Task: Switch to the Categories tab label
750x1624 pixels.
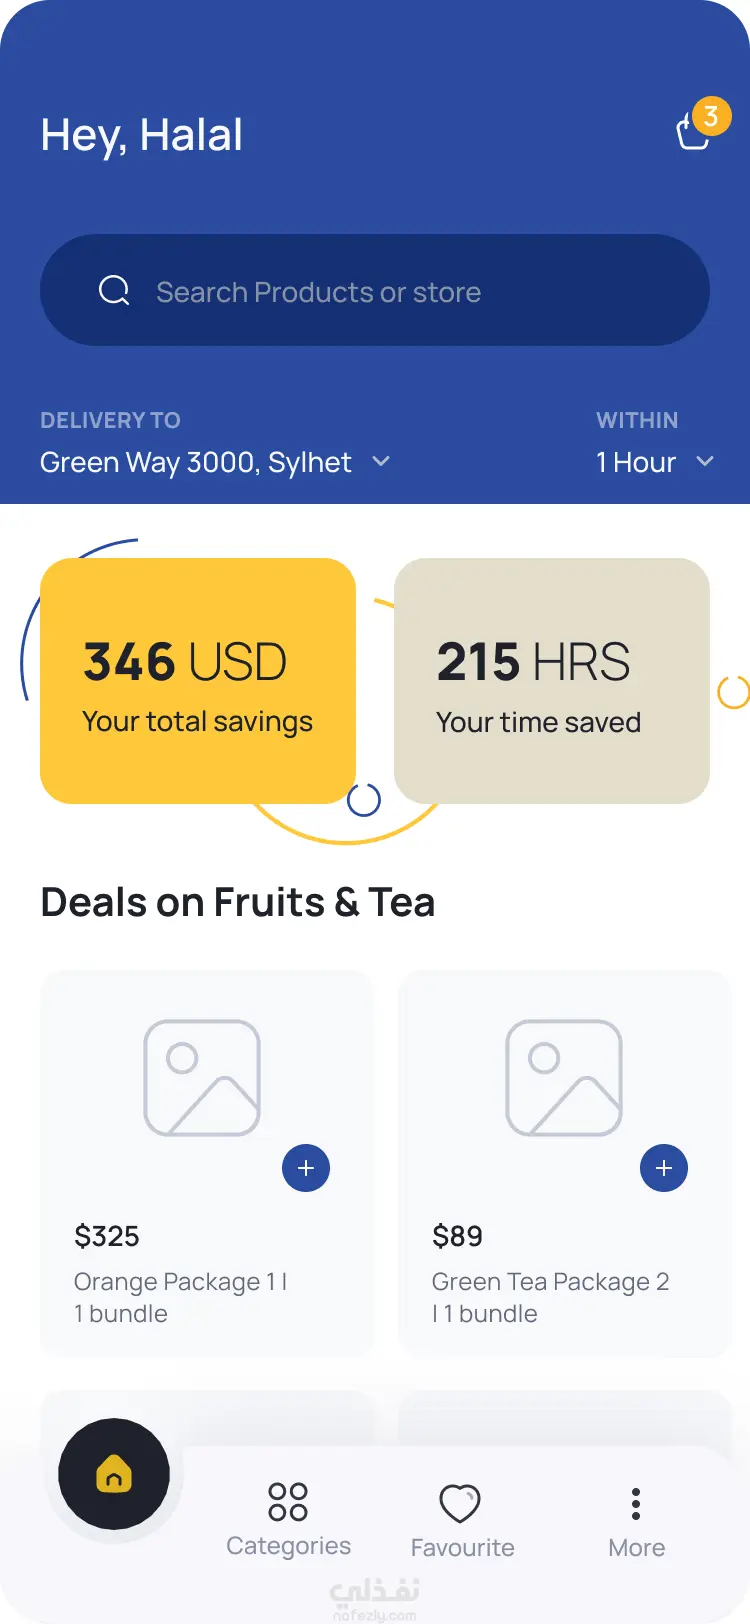Action: click(288, 1546)
